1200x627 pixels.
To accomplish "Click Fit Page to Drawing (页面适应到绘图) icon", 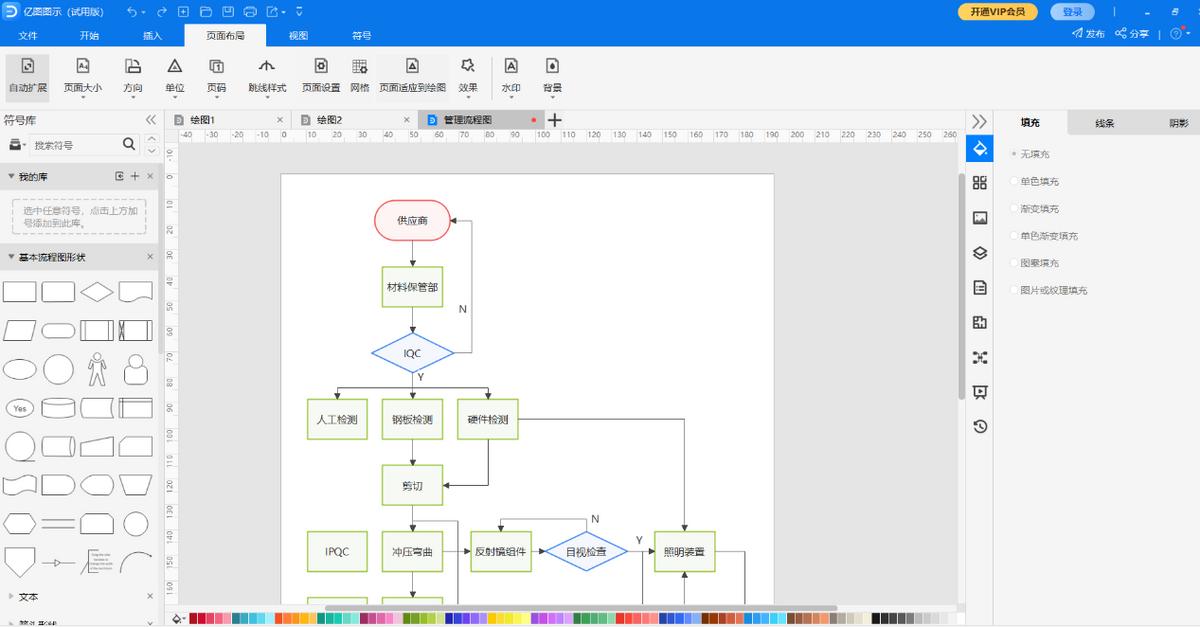I will tap(412, 75).
